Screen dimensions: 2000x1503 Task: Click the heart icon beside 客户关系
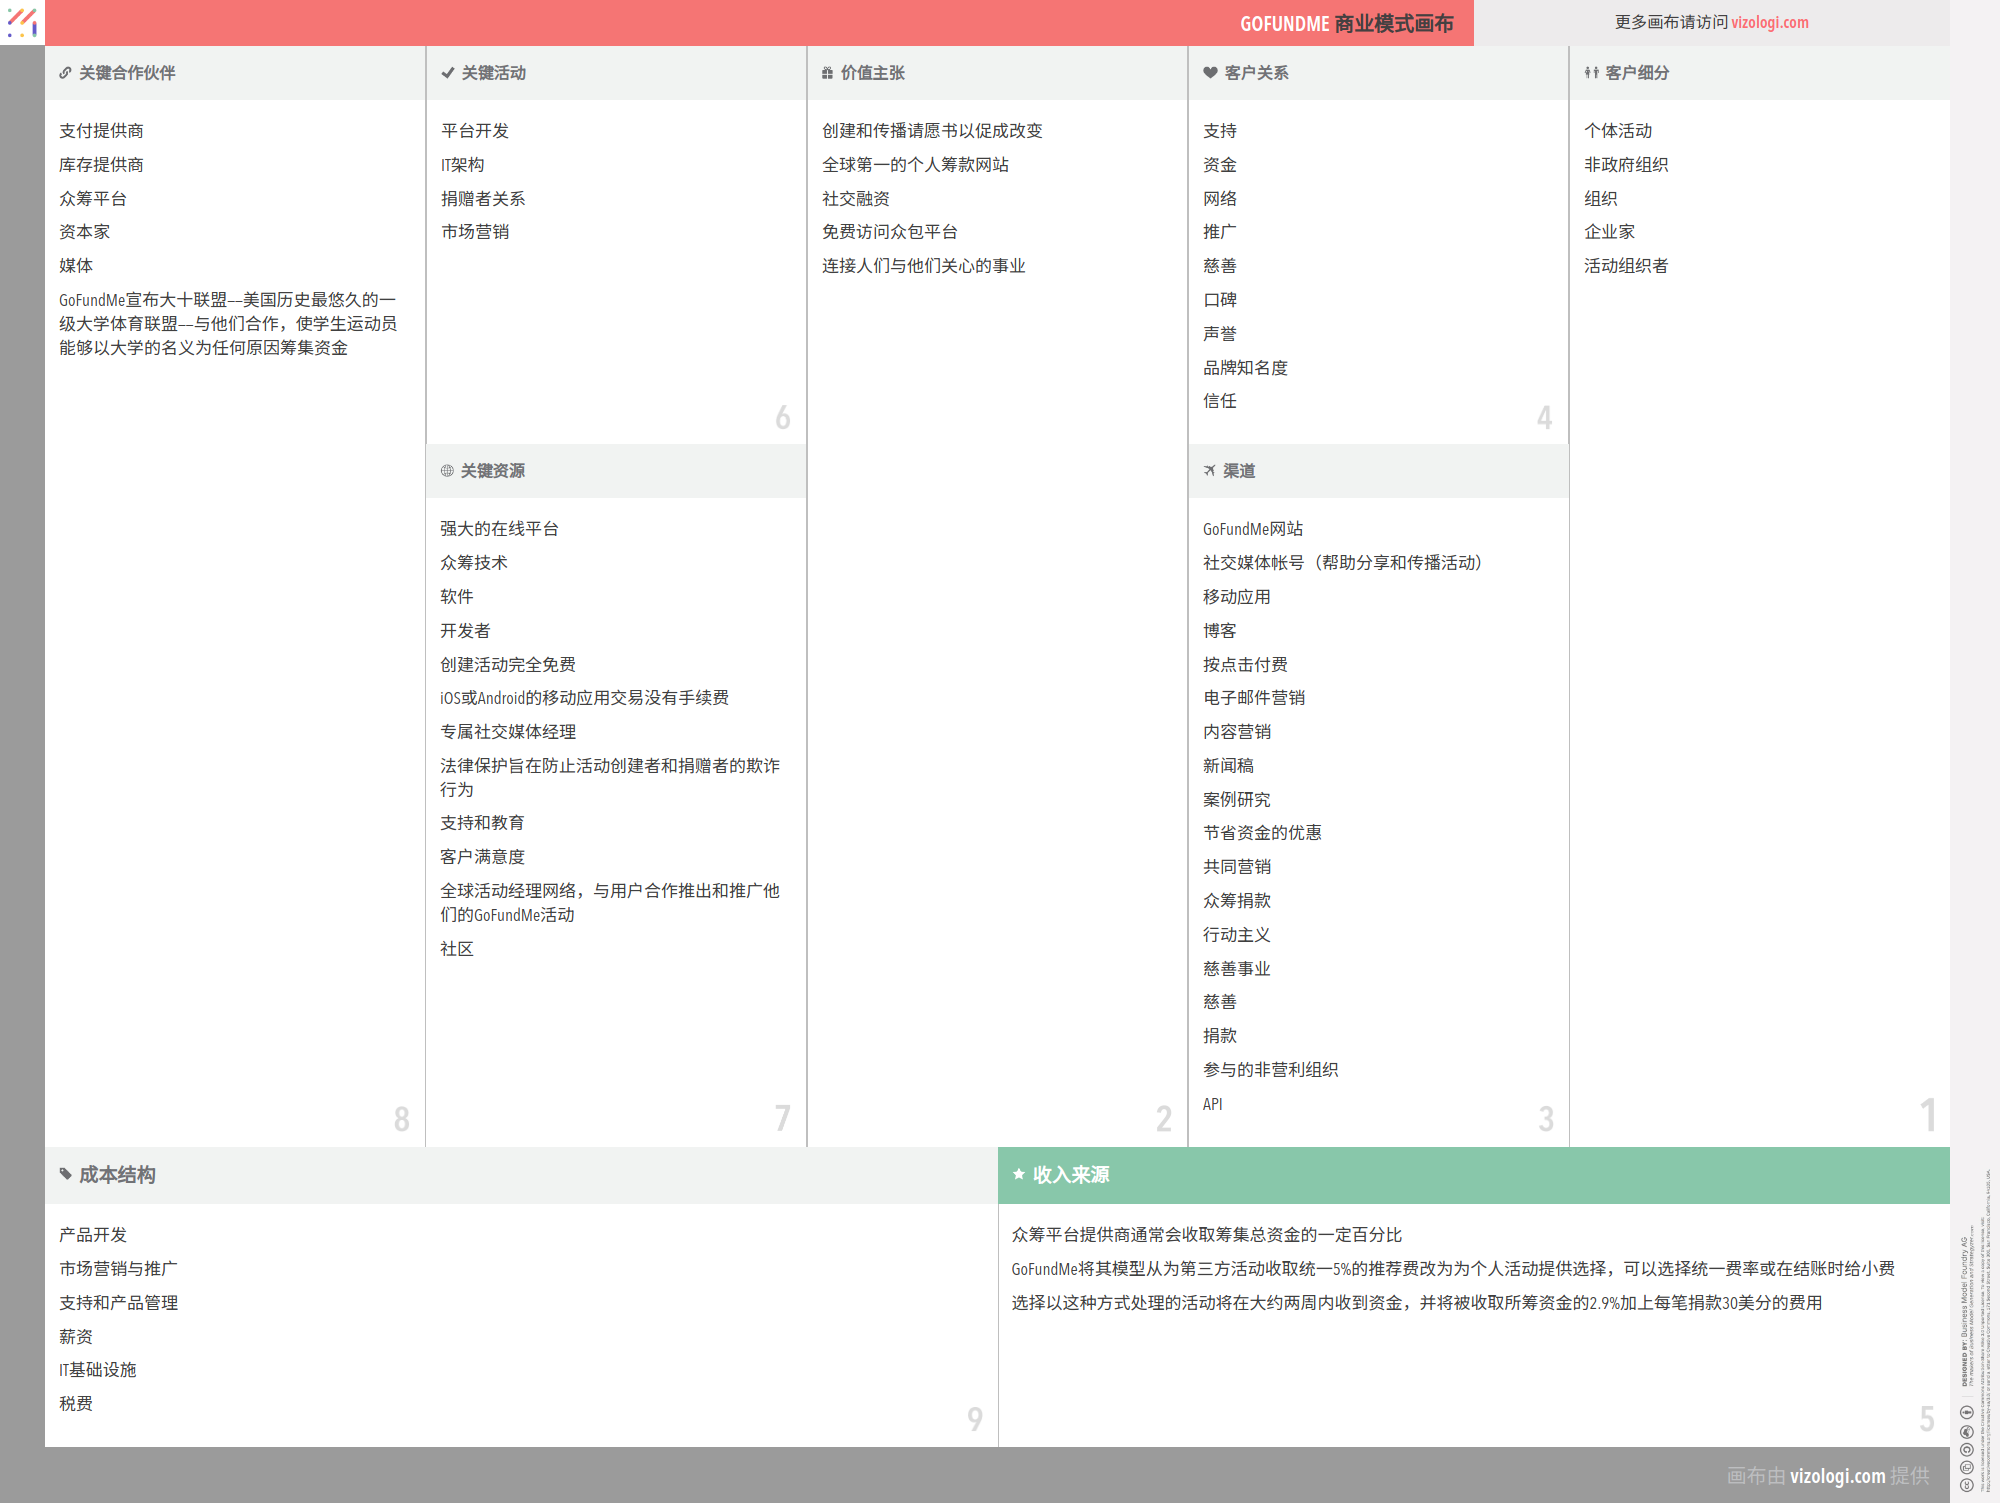pyautogui.click(x=1210, y=73)
